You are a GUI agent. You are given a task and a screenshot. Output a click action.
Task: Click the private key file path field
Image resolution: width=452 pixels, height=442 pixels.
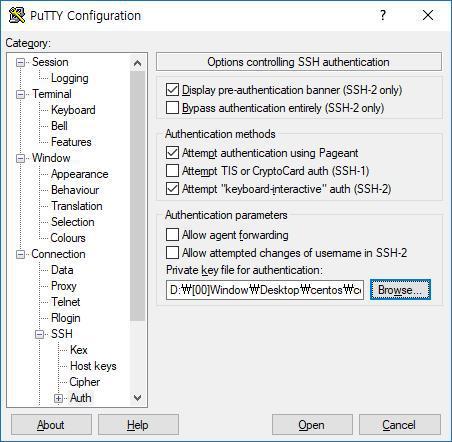265,290
